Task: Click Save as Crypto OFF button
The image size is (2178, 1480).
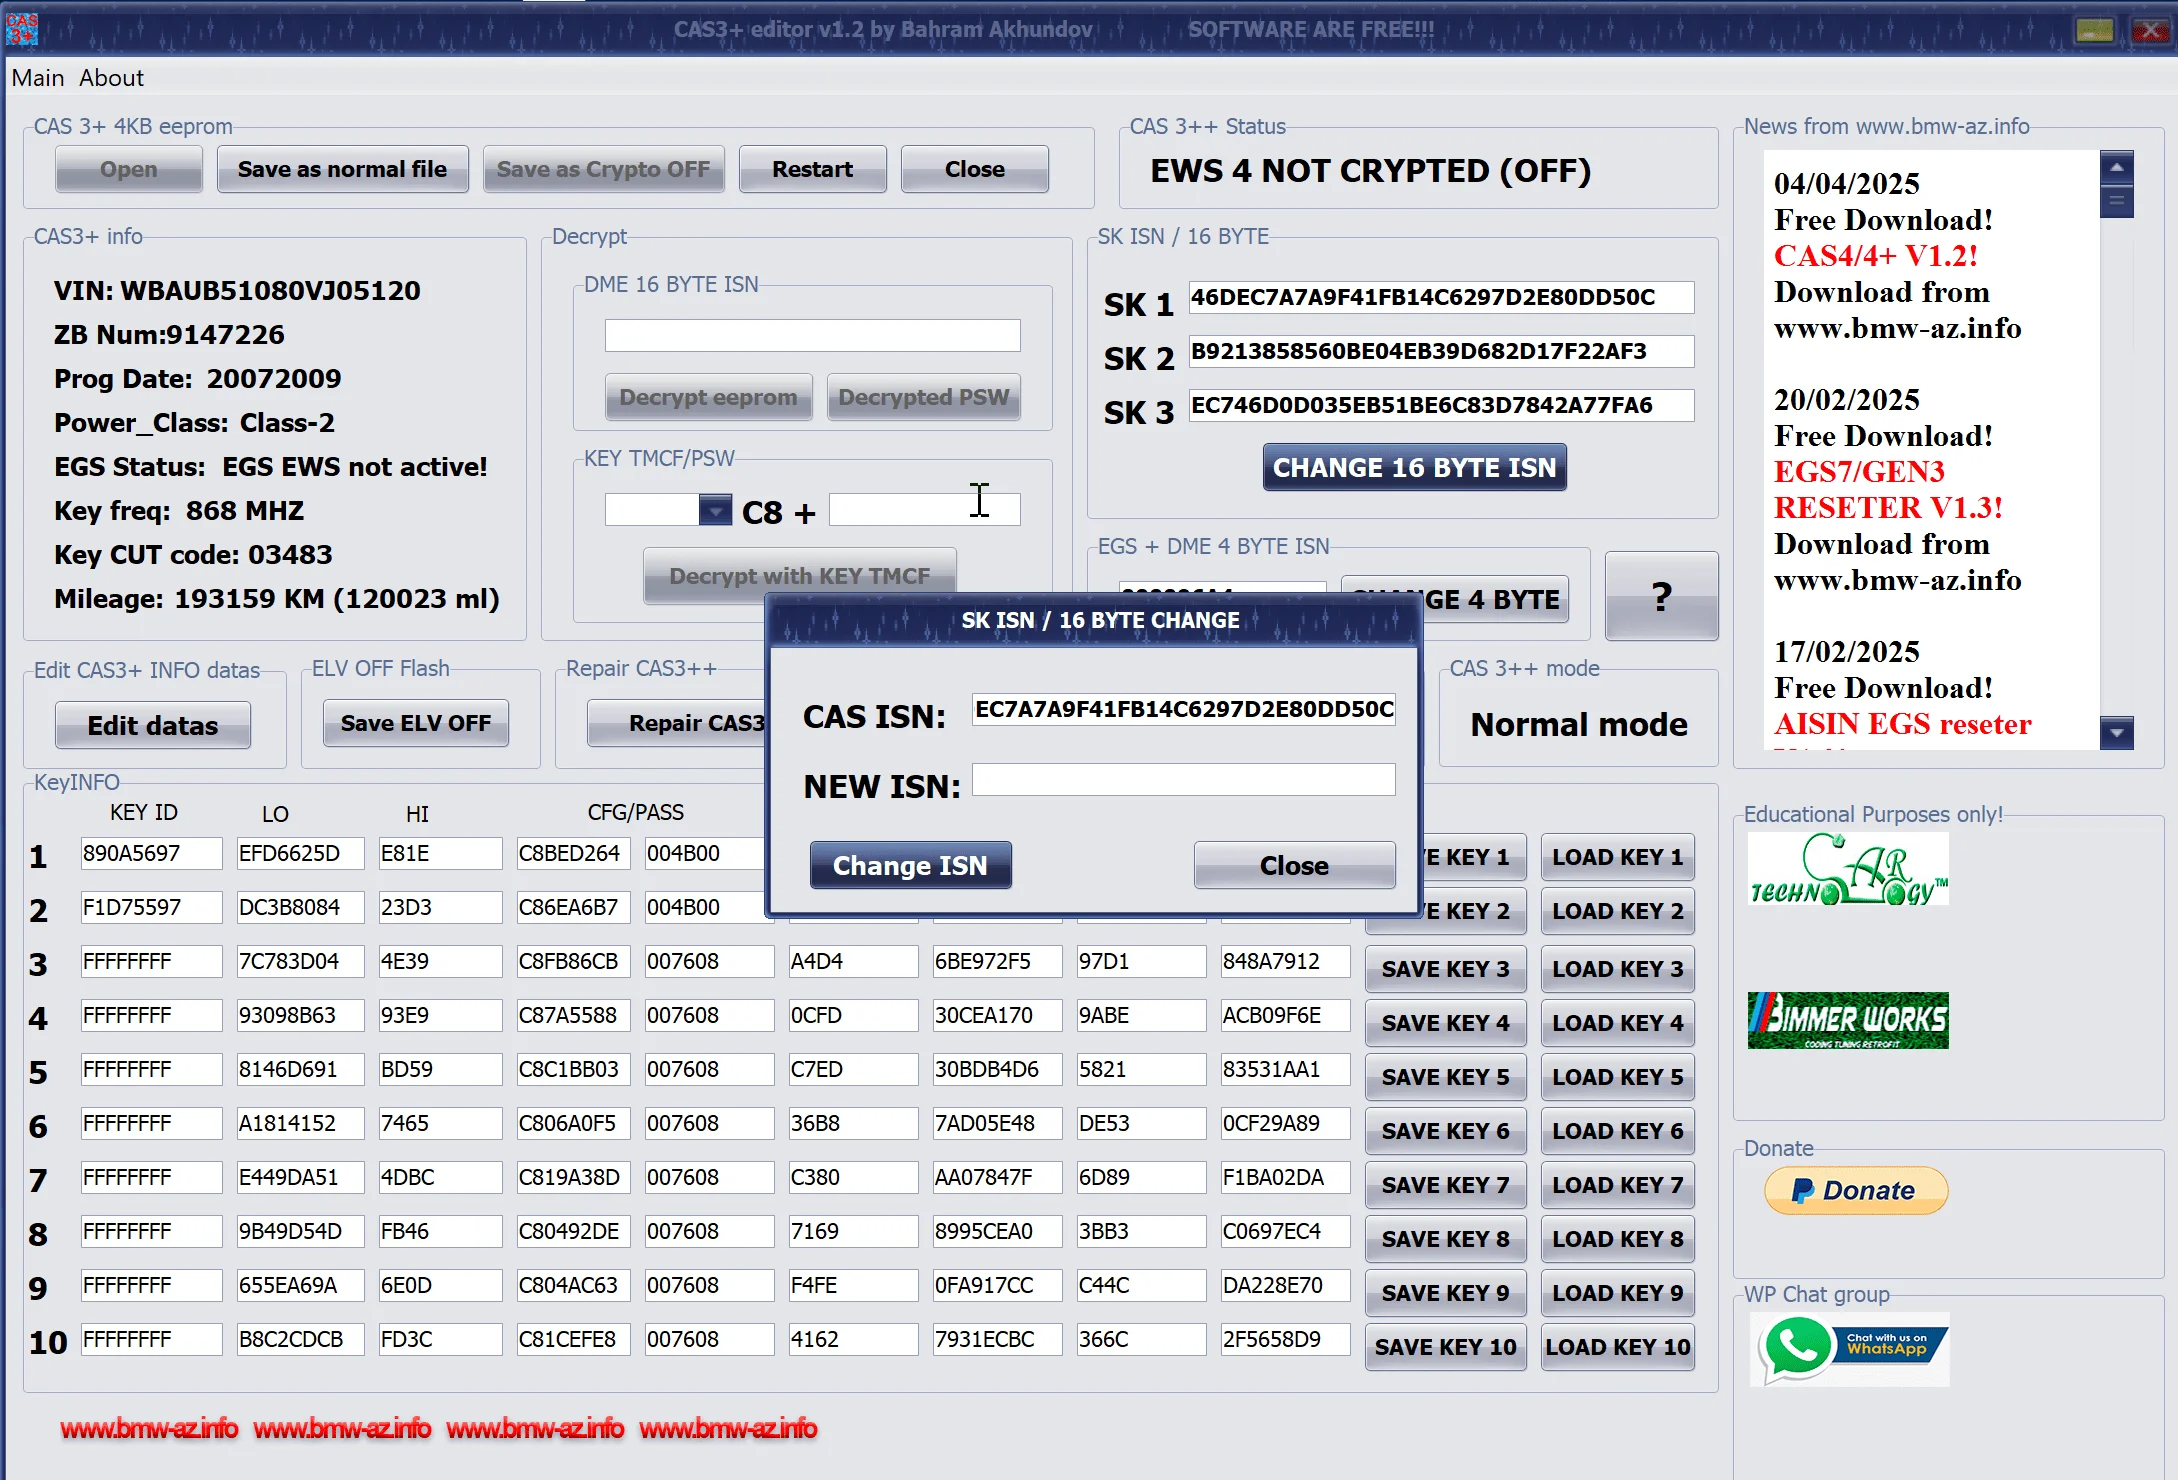Action: pos(603,169)
